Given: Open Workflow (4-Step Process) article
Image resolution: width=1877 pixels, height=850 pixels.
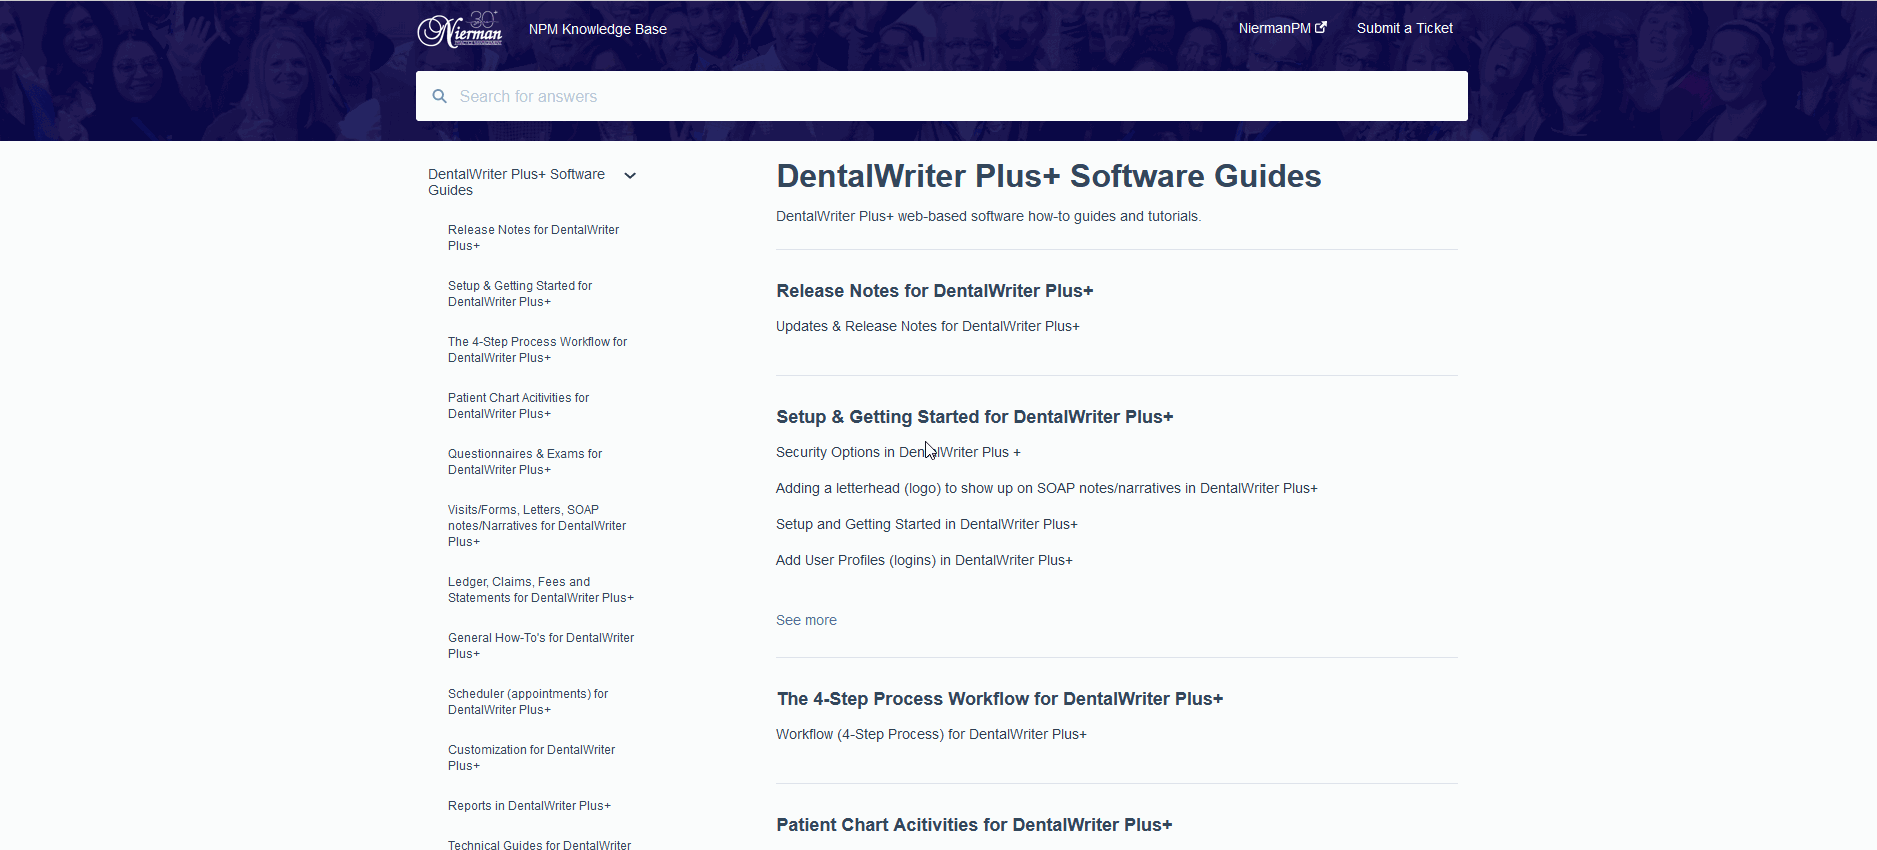Looking at the screenshot, I should click(x=931, y=734).
